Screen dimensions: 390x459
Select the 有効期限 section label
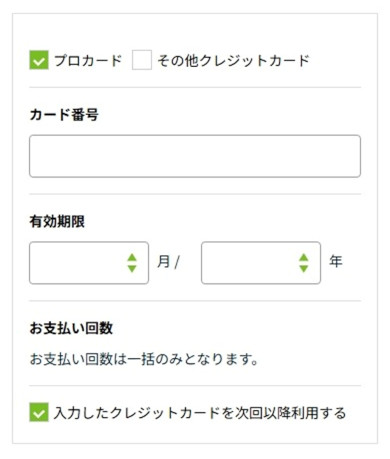tap(57, 221)
